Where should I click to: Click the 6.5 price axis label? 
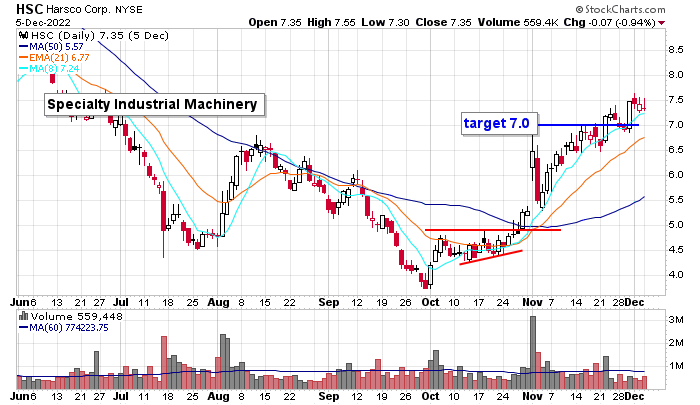[675, 150]
